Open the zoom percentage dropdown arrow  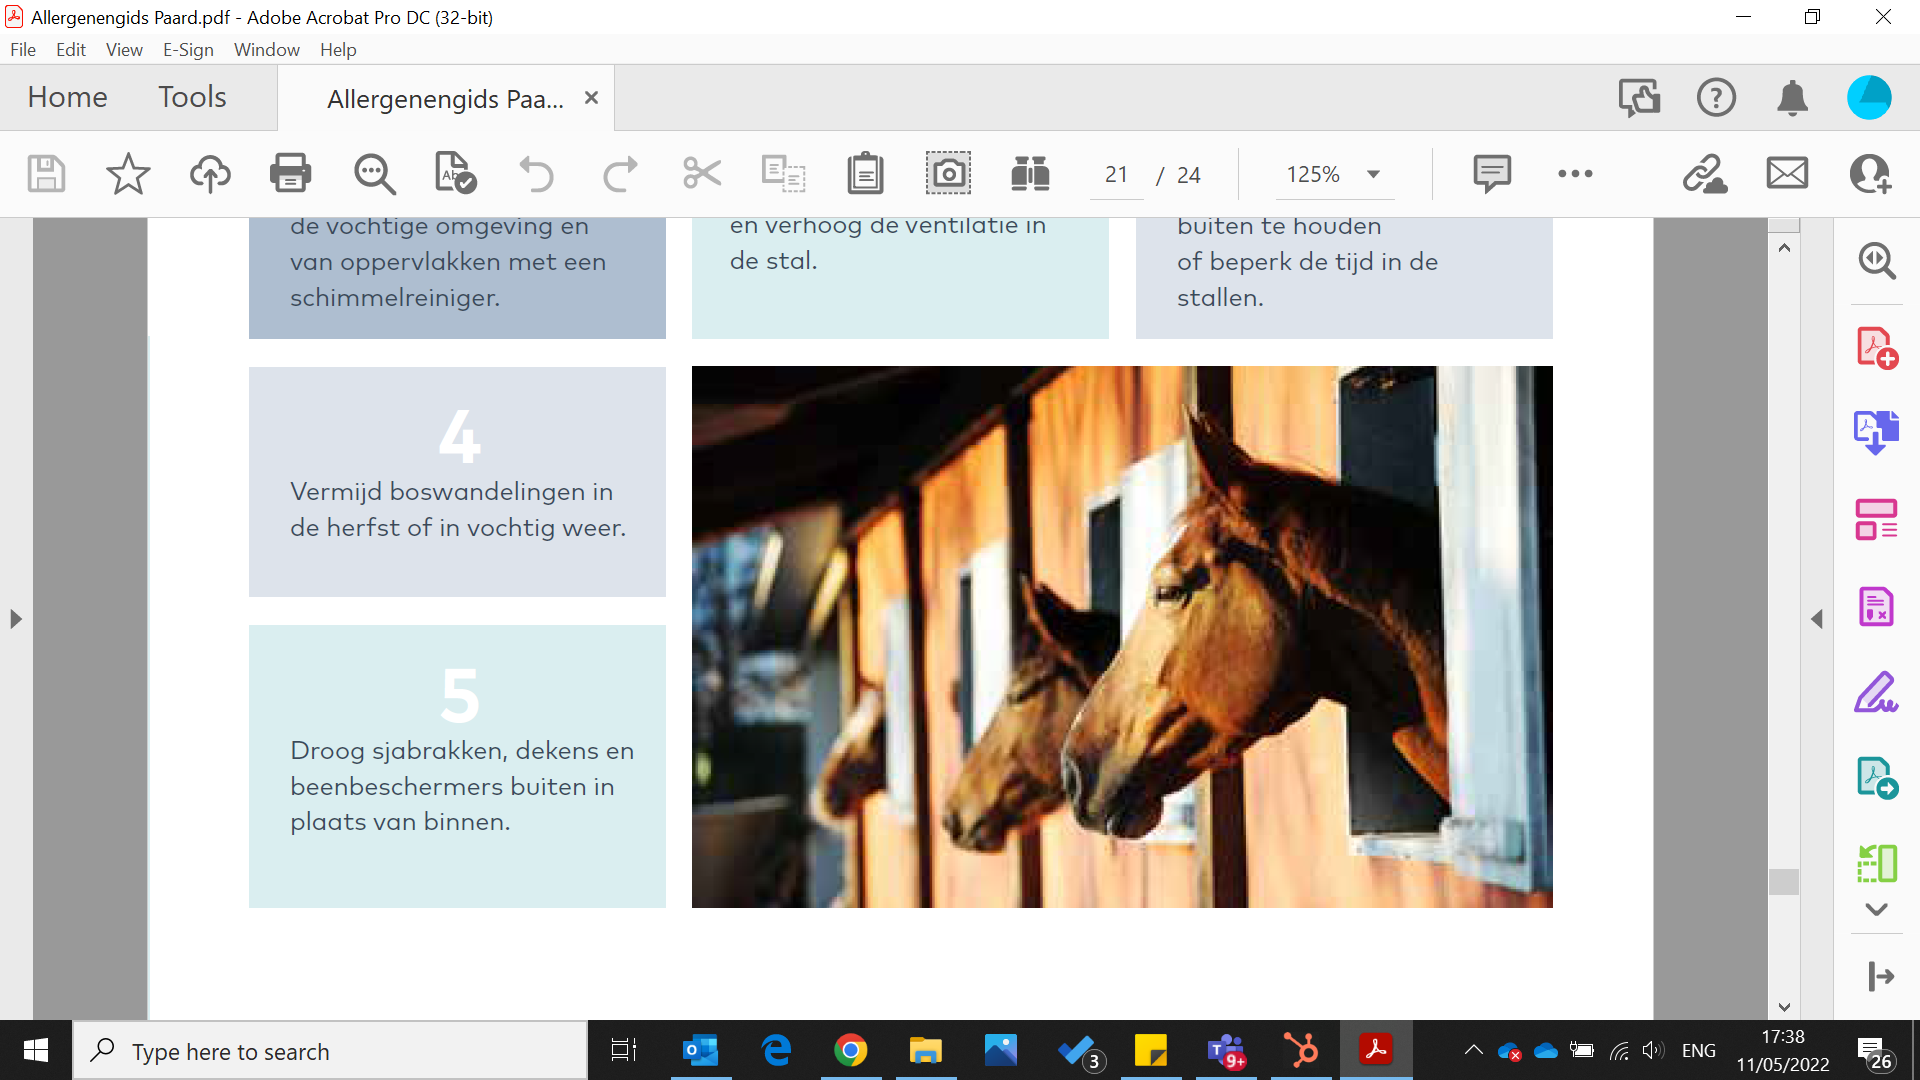point(1374,174)
